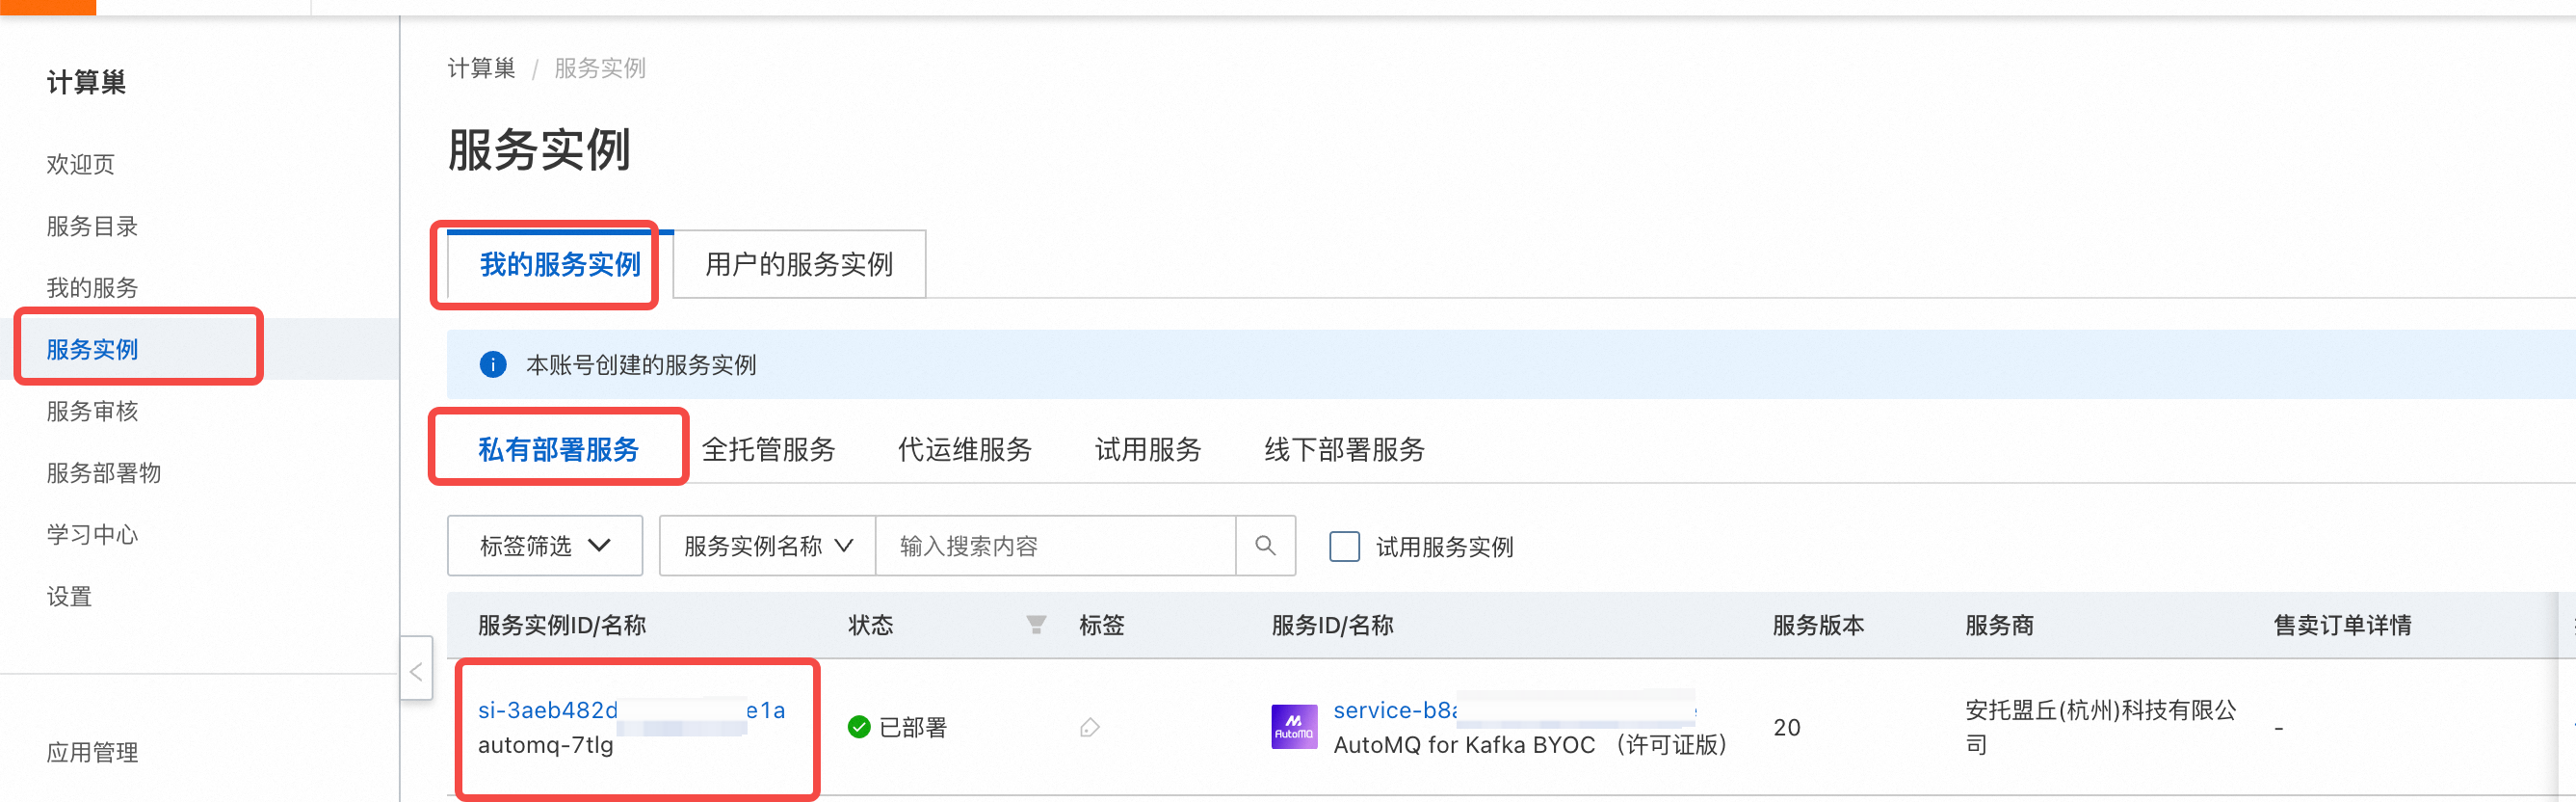Select the 线下部署服务 tab

point(1344,449)
